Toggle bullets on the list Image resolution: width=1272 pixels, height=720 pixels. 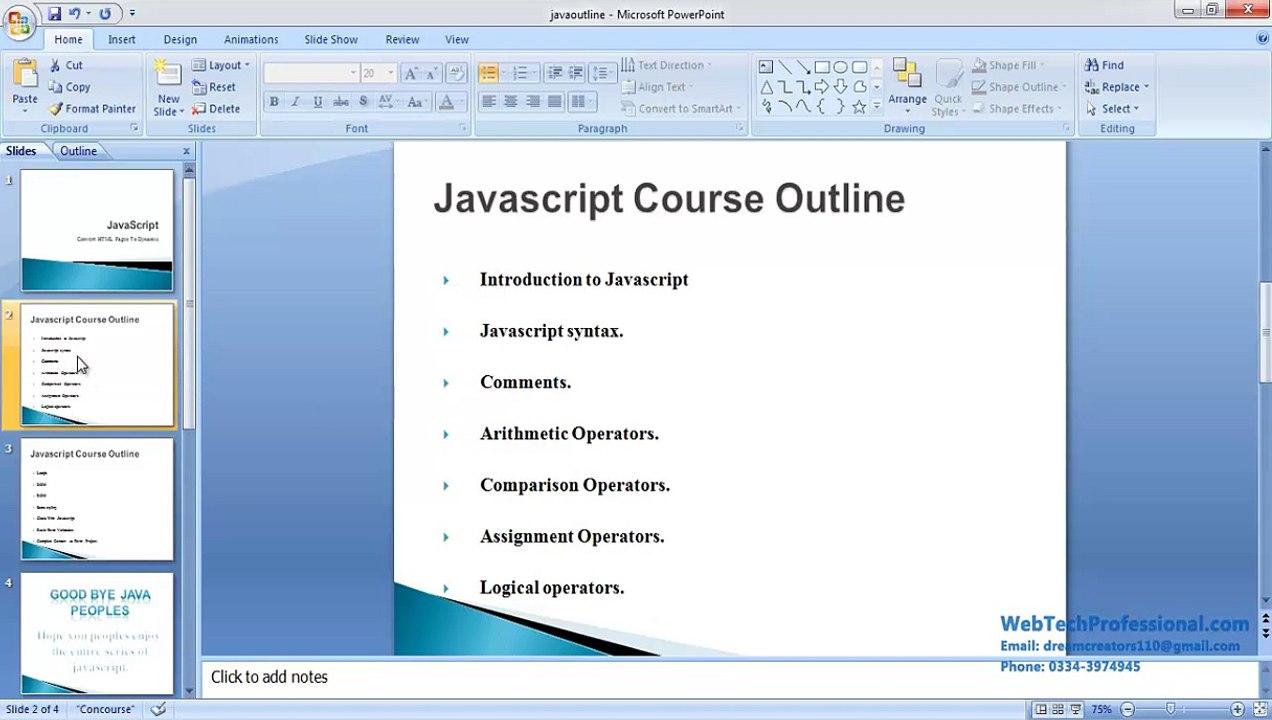[488, 73]
